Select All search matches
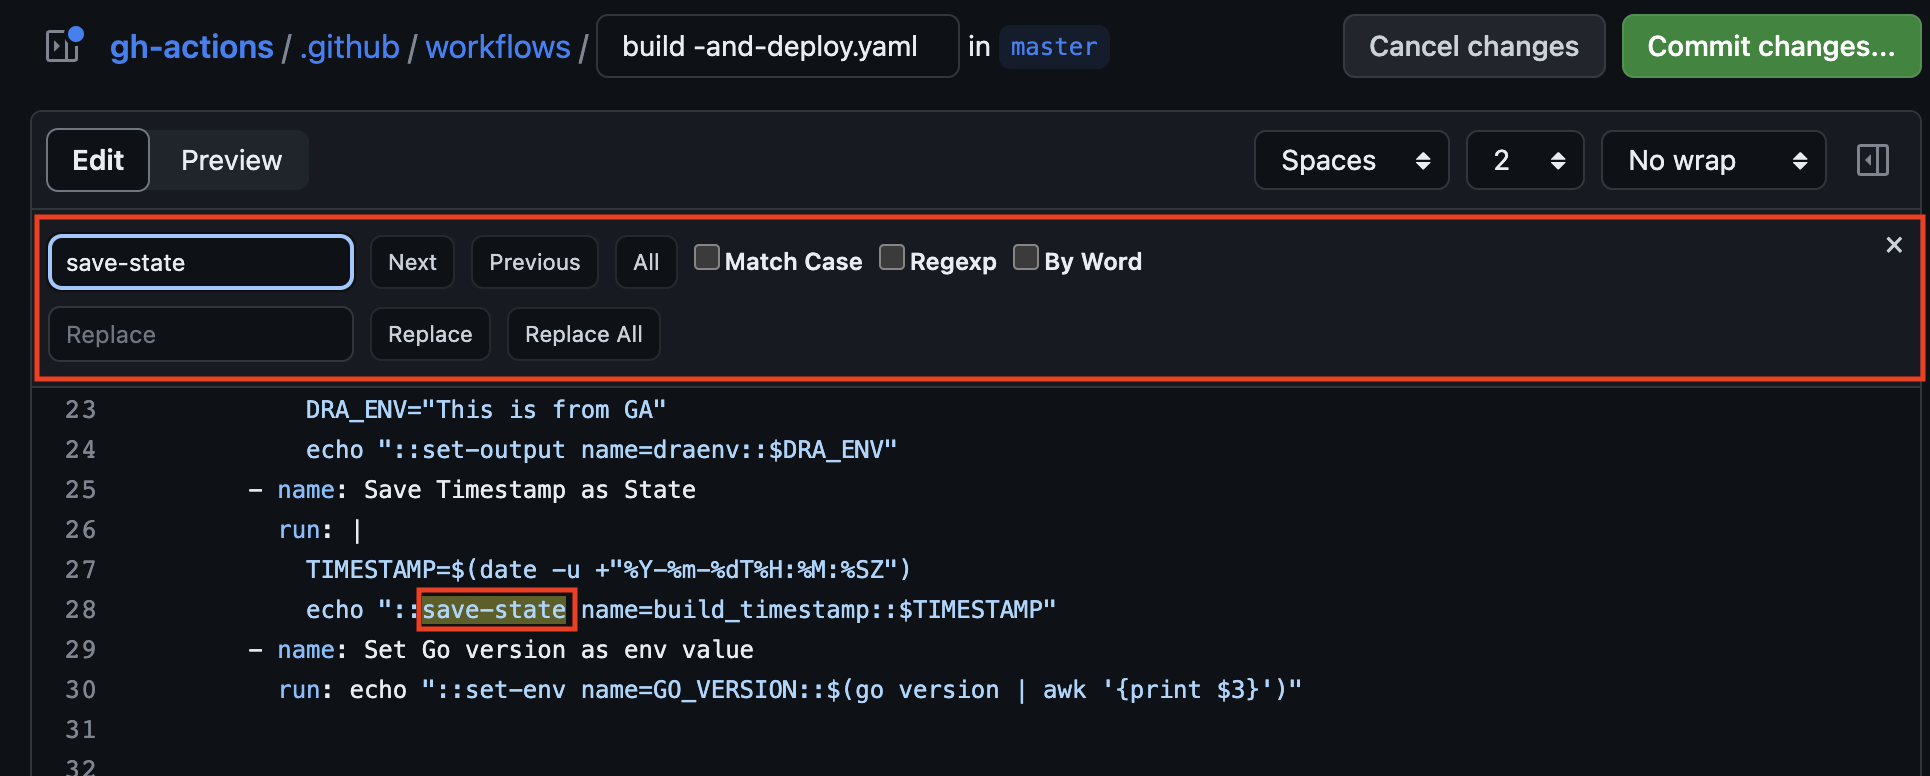This screenshot has height=776, width=1930. (x=646, y=262)
